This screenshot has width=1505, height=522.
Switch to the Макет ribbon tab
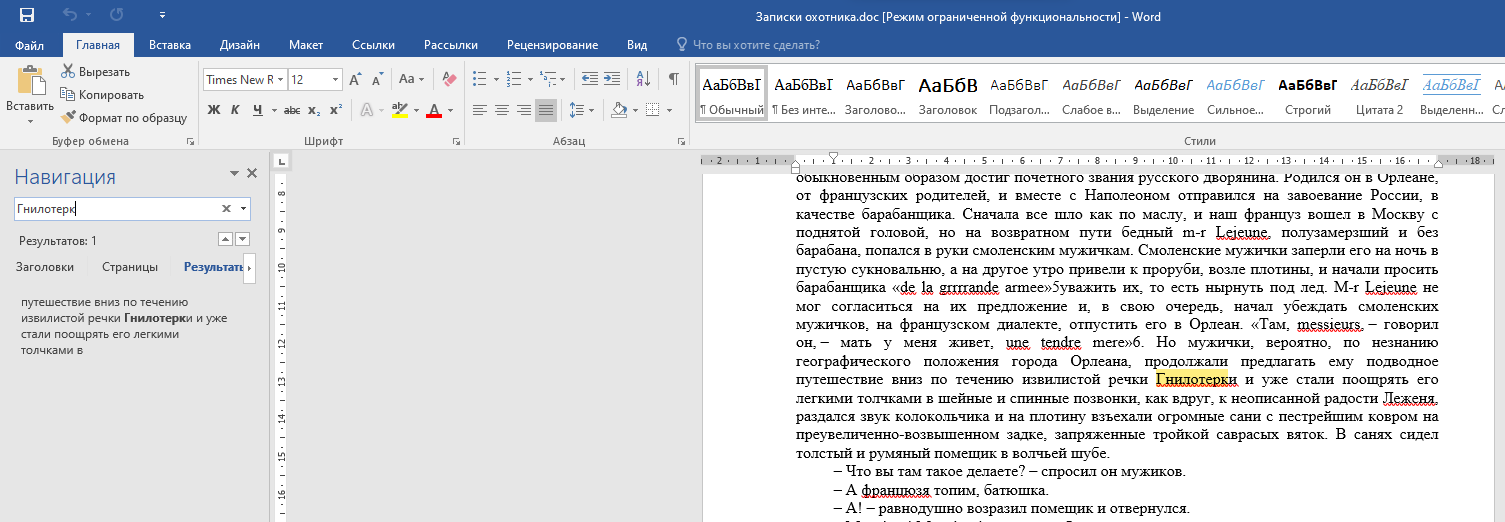point(306,45)
